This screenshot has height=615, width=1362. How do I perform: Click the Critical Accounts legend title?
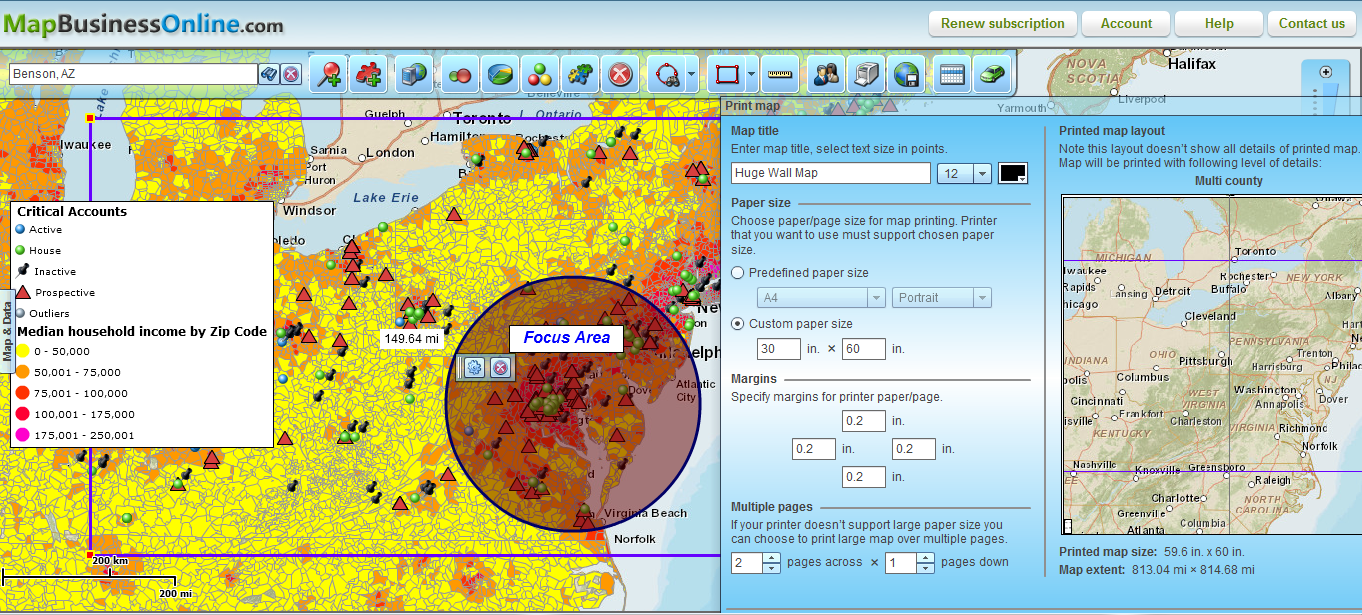click(x=72, y=211)
